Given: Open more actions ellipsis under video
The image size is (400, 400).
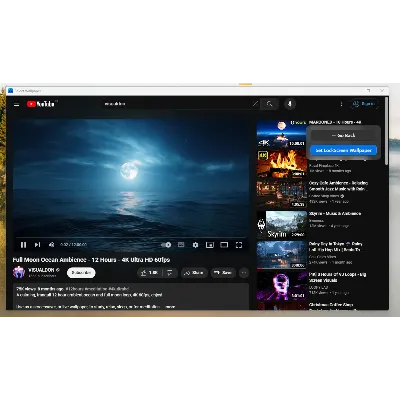Looking at the screenshot, I should click(x=244, y=273).
